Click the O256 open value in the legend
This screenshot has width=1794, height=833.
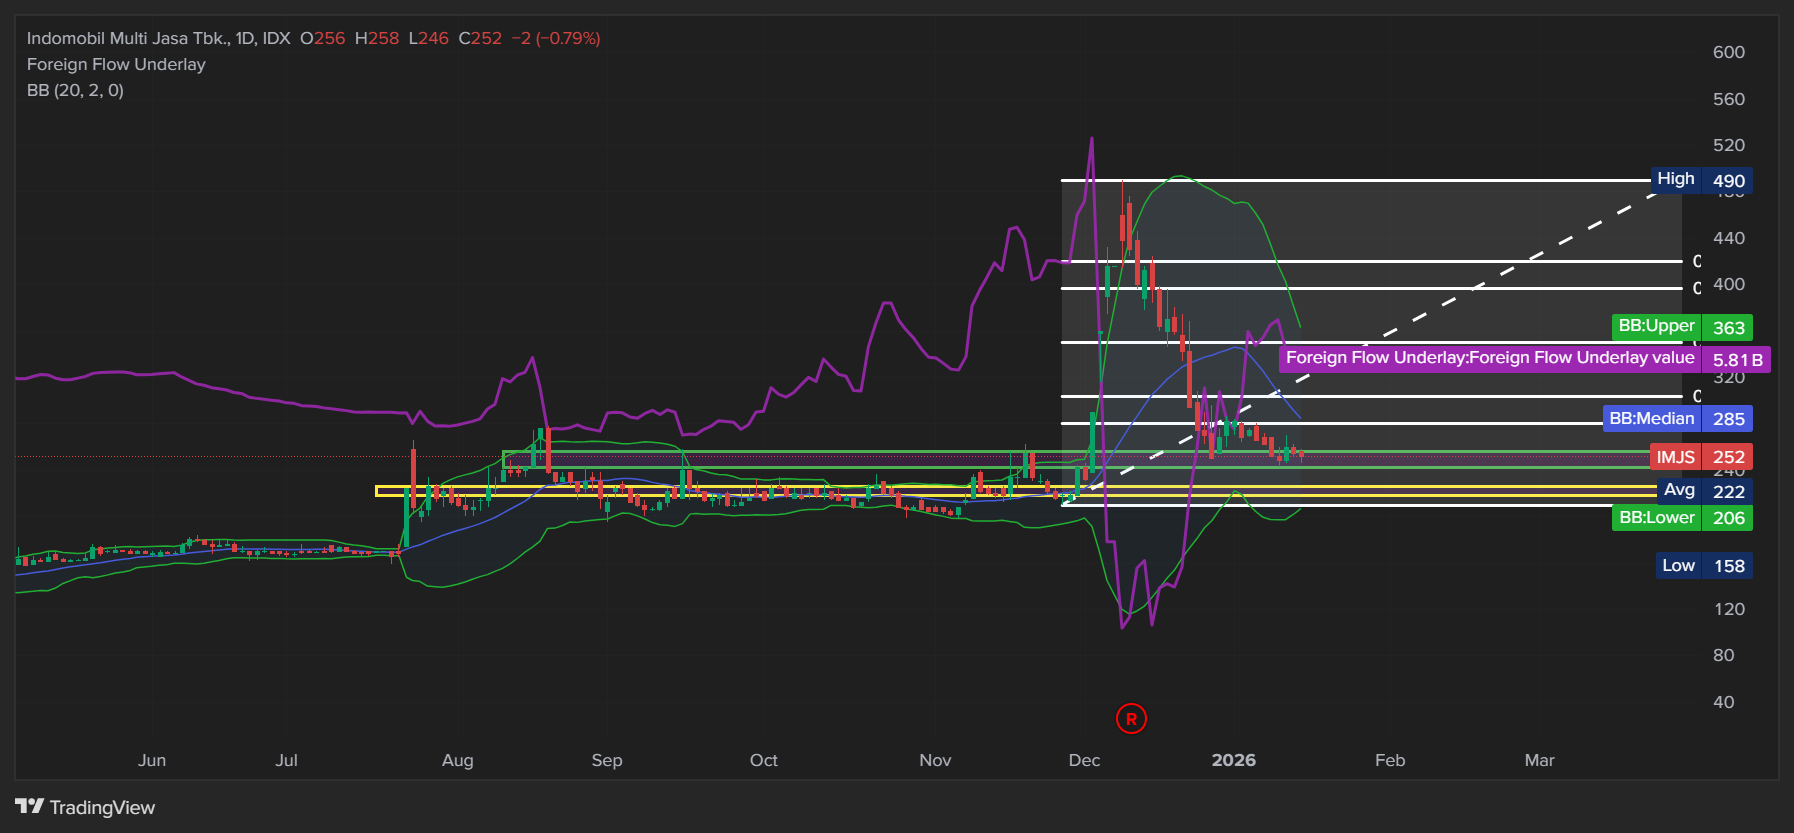(322, 38)
